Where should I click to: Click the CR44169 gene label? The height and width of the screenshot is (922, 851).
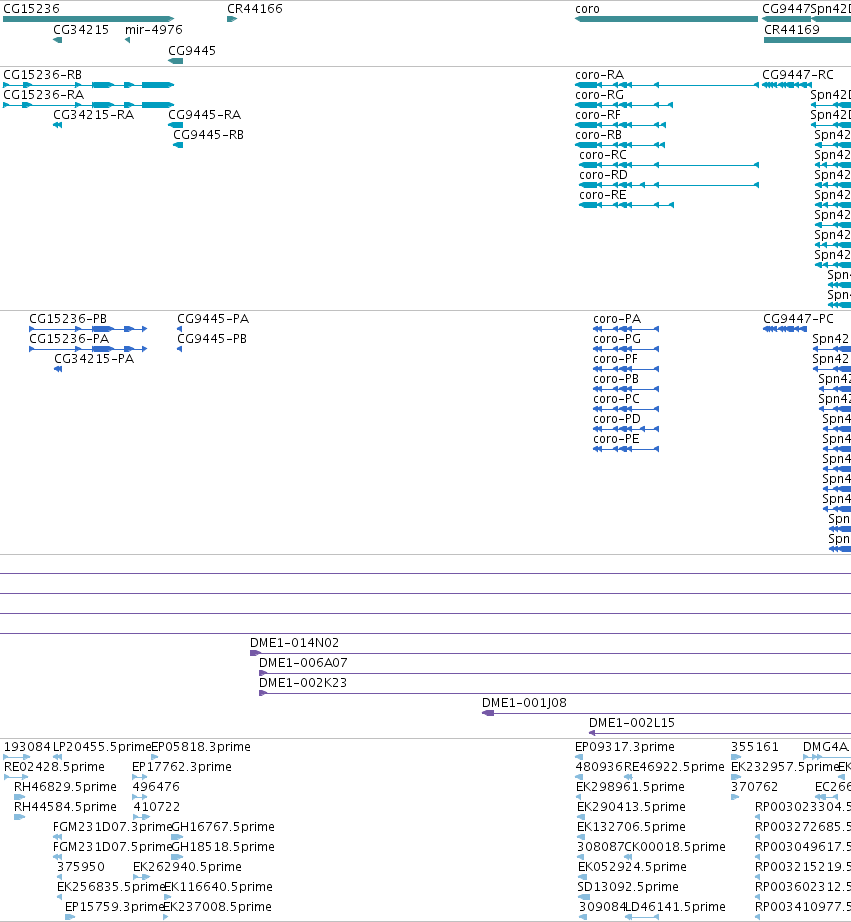pos(792,30)
